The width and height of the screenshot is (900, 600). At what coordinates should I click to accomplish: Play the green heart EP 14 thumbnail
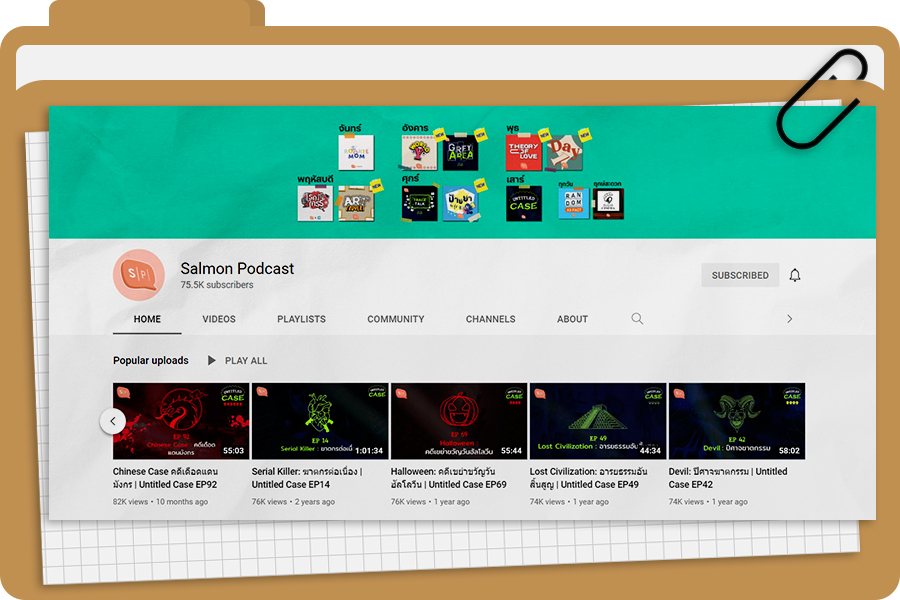pos(320,421)
